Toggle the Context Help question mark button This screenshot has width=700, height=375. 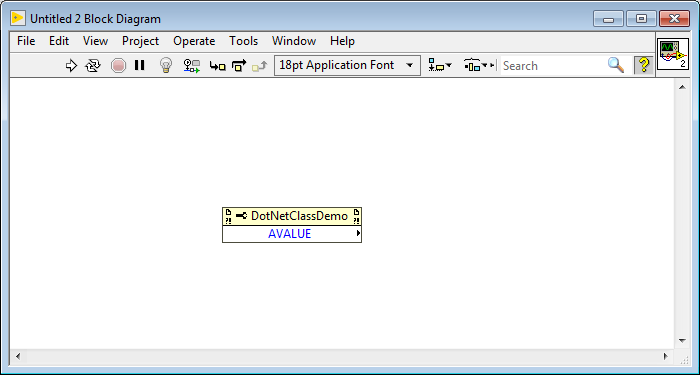tap(643, 65)
